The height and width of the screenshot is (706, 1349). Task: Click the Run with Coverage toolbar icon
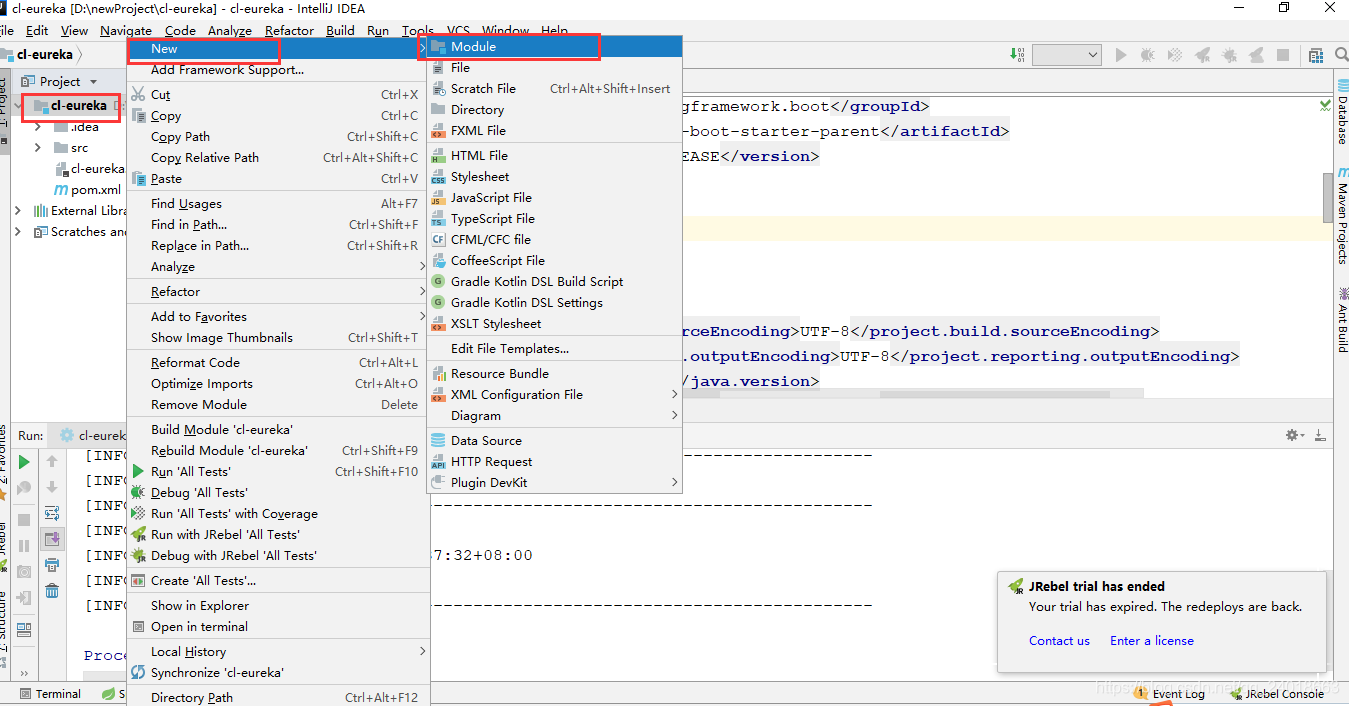click(1175, 55)
